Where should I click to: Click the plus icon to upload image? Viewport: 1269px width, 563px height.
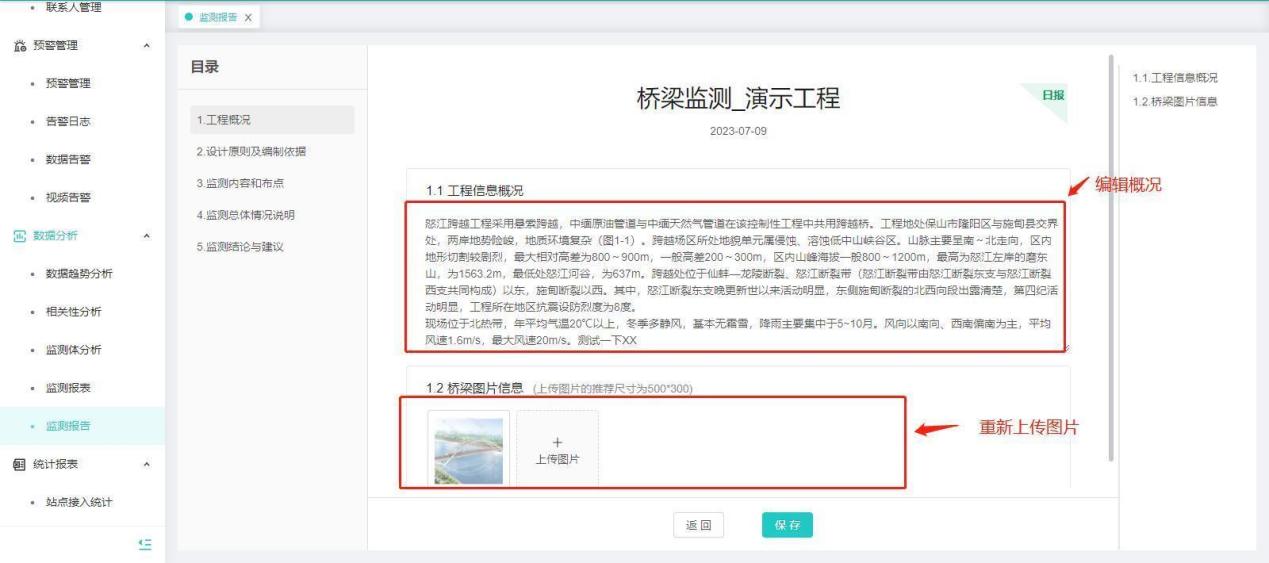click(x=557, y=442)
